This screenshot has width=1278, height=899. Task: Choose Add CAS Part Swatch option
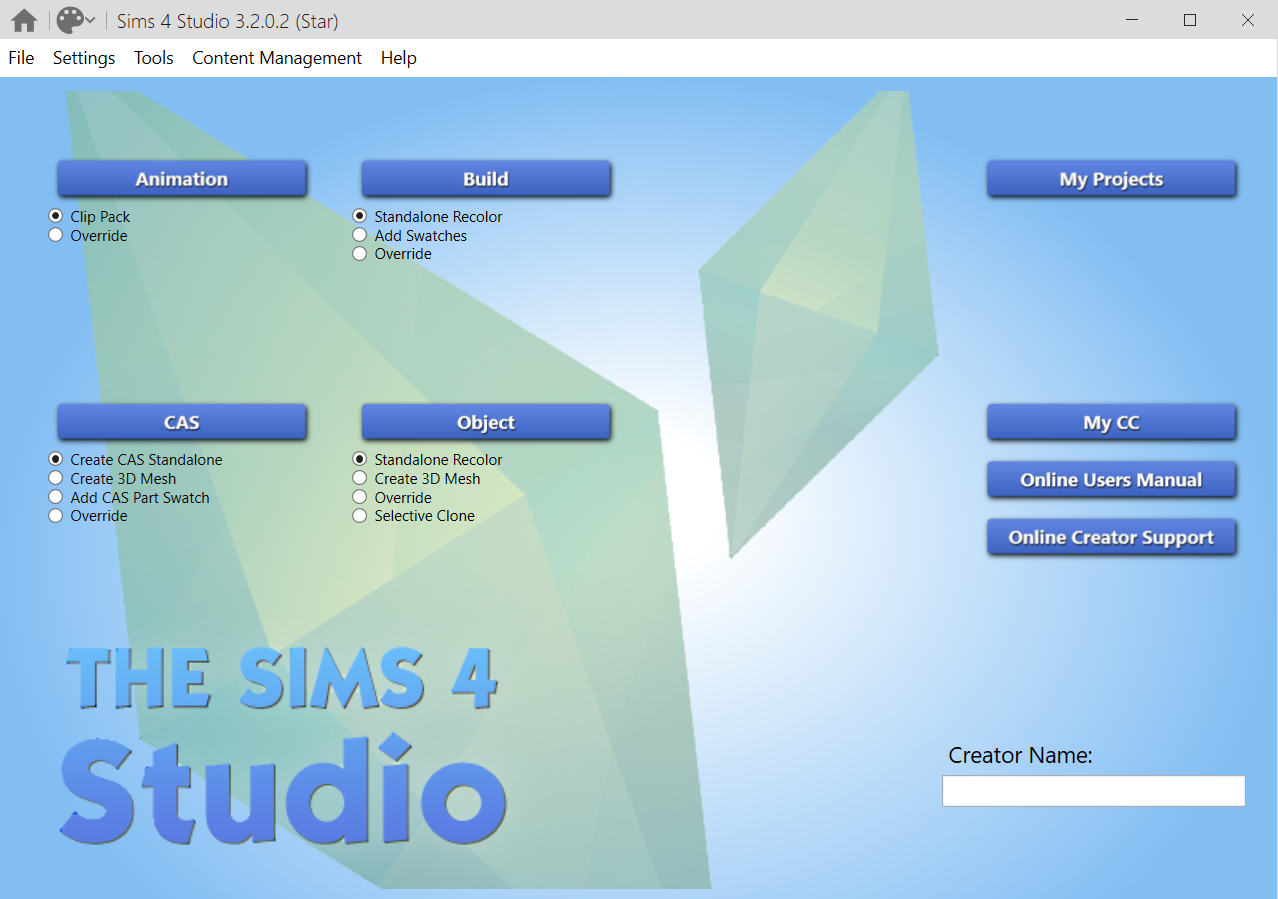pos(55,497)
